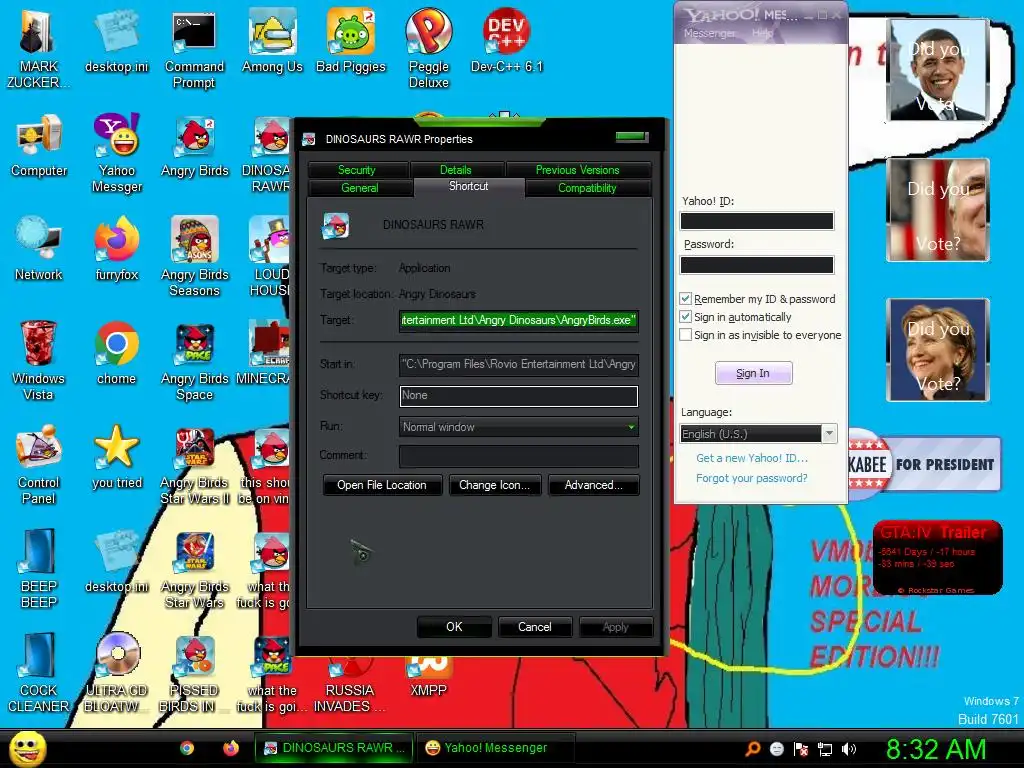Click the Sign In button
Viewport: 1024px width, 768px height.
pyautogui.click(x=754, y=374)
